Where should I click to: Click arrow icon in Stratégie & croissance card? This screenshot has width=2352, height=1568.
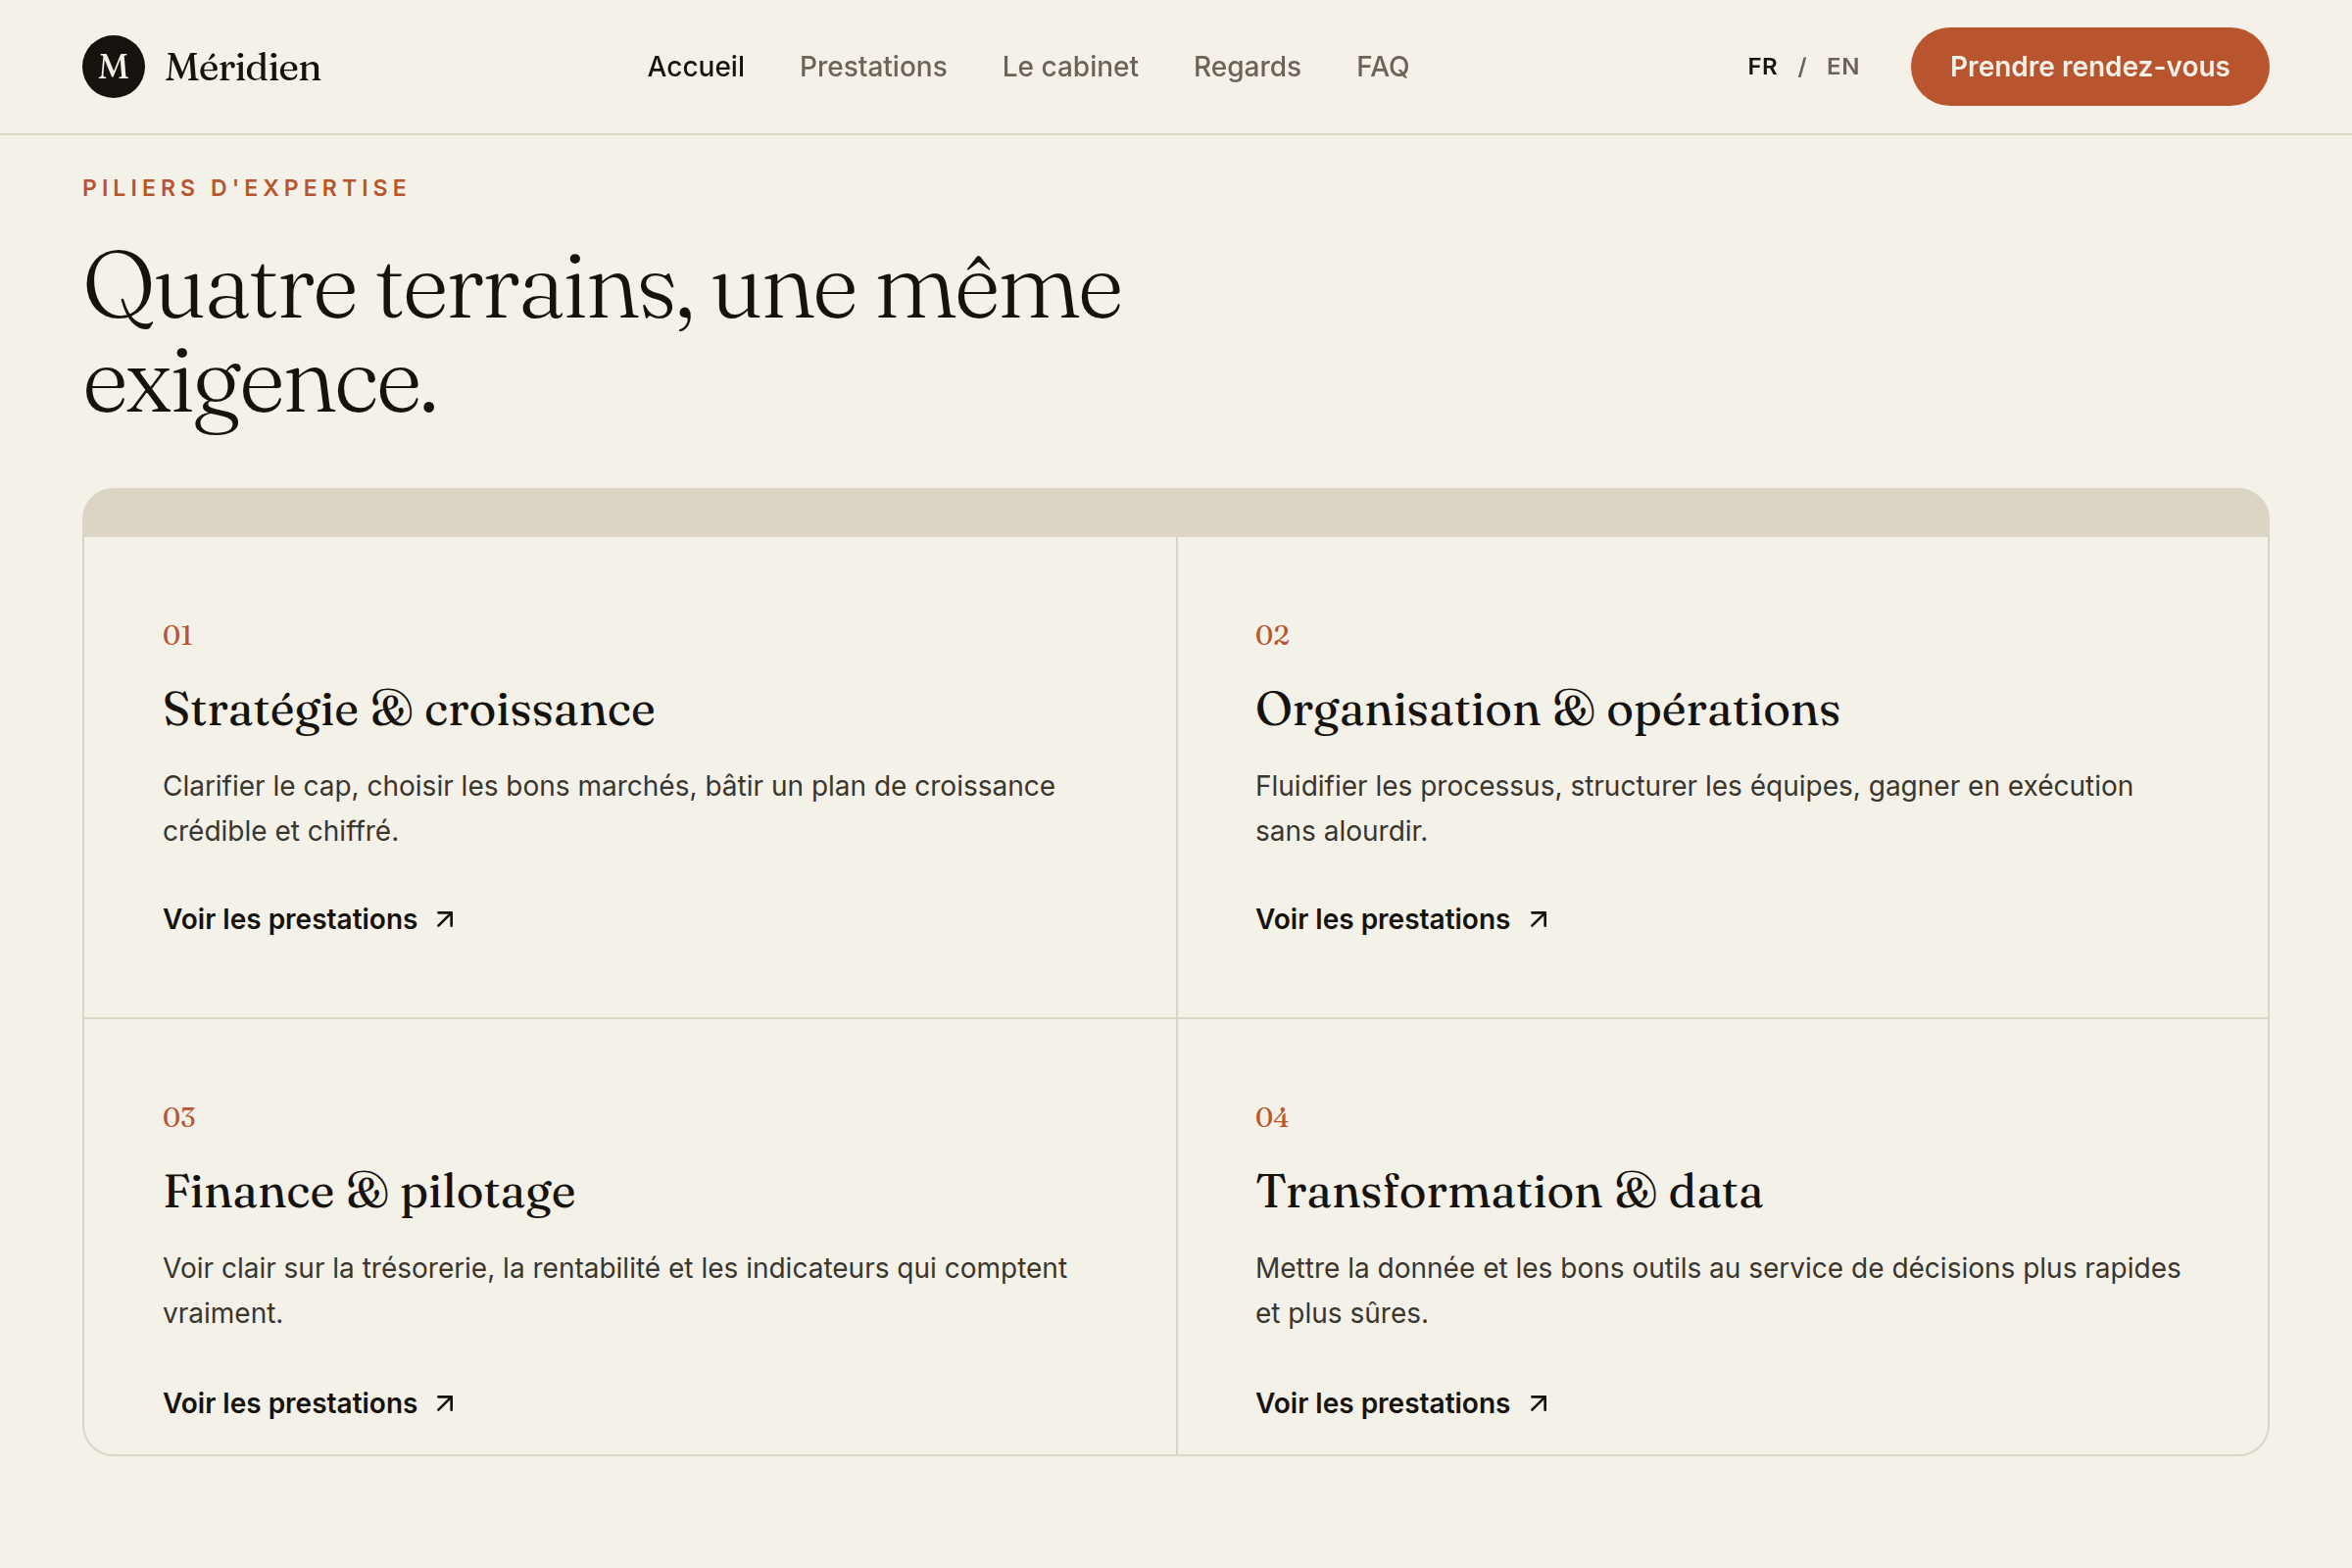pos(445,920)
